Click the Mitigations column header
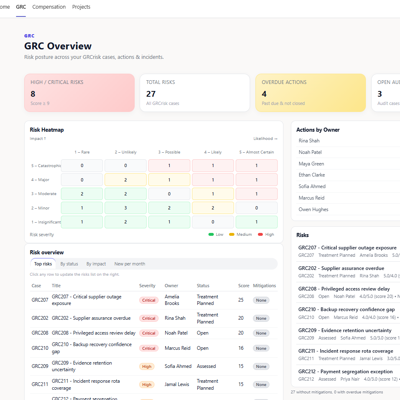This screenshot has height=400, width=400. 264,286
